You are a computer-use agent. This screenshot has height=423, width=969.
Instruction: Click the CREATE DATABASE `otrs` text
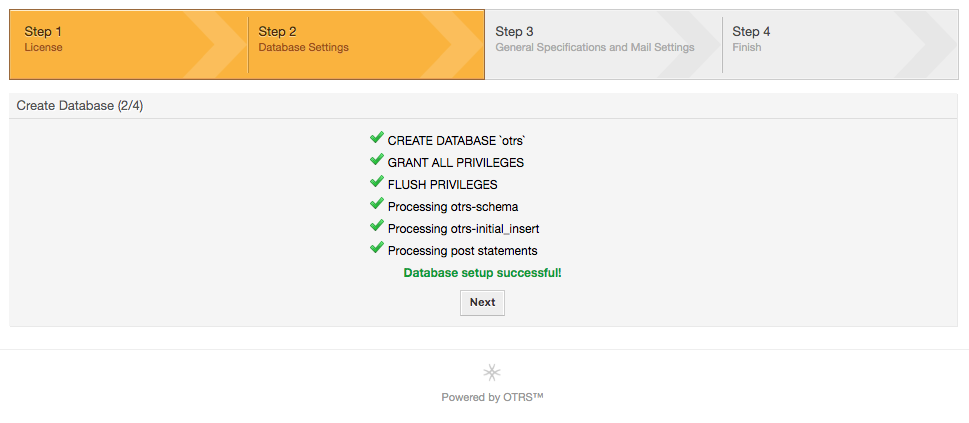pos(457,141)
